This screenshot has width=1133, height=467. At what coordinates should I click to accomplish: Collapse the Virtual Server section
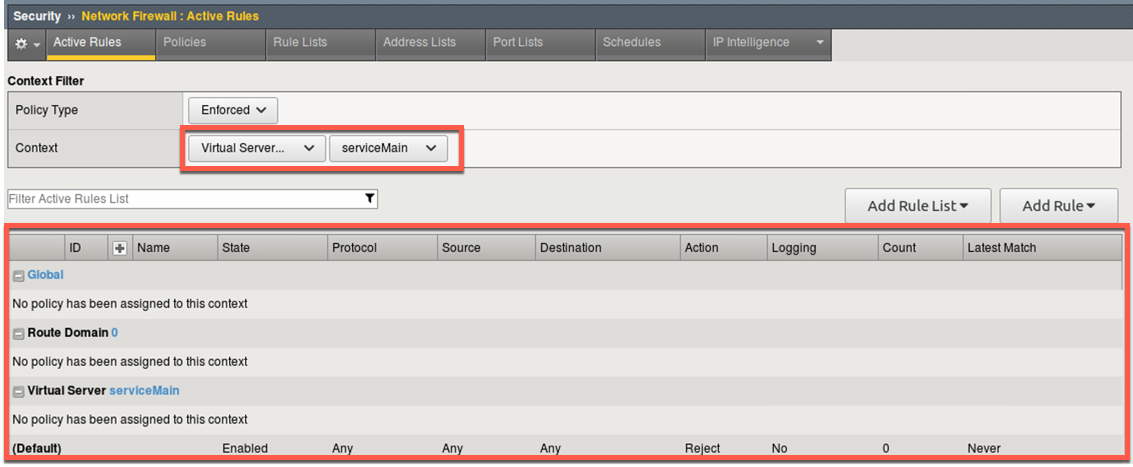click(x=19, y=391)
